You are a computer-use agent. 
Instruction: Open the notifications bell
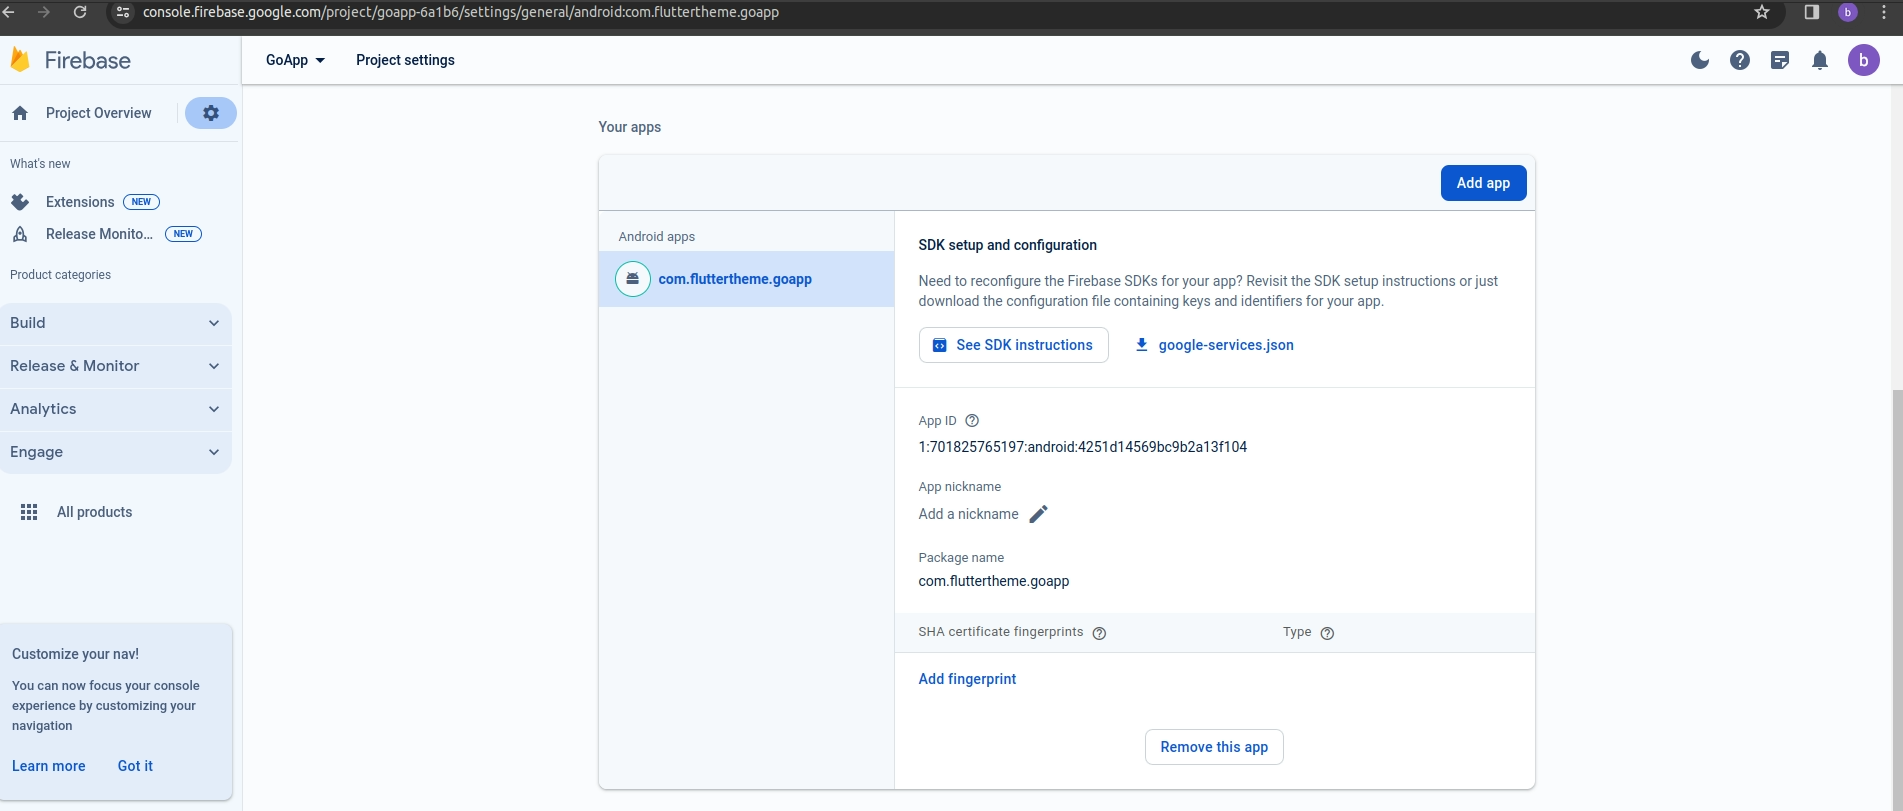pos(1819,60)
